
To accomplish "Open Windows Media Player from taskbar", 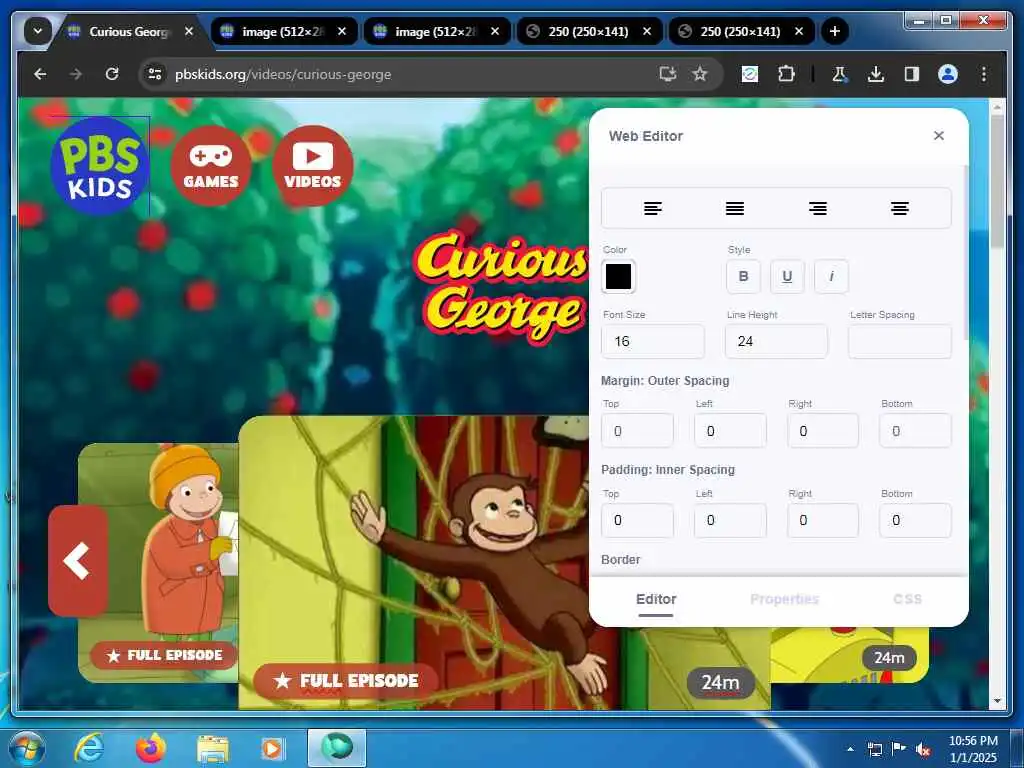I will pos(272,749).
